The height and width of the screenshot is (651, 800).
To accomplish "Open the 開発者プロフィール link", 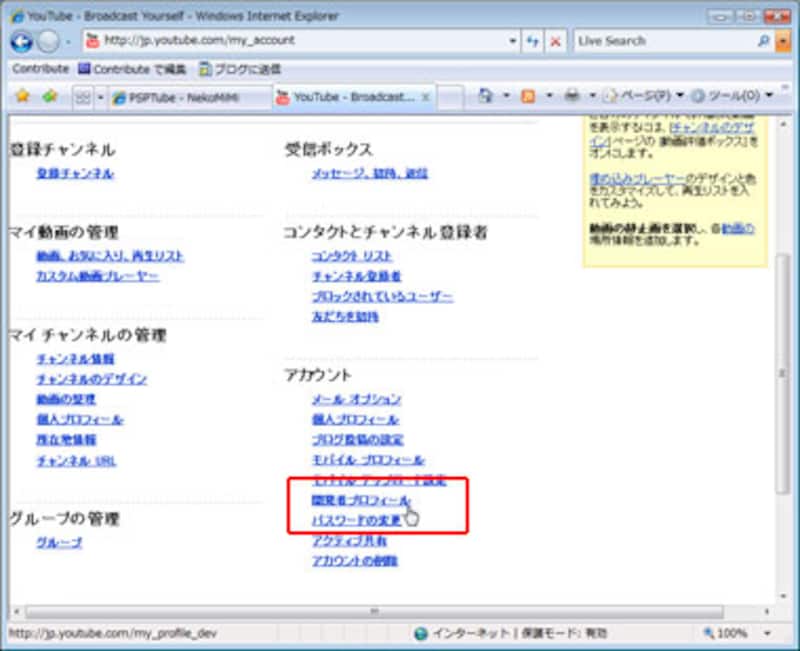I will 361,500.
